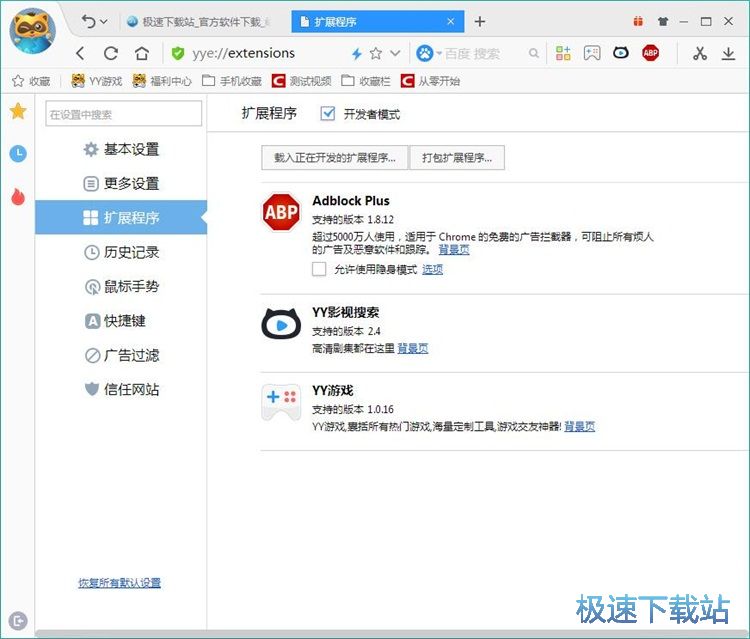Open the Baidu search engine selector
This screenshot has height=639, width=750.
[x=429, y=53]
